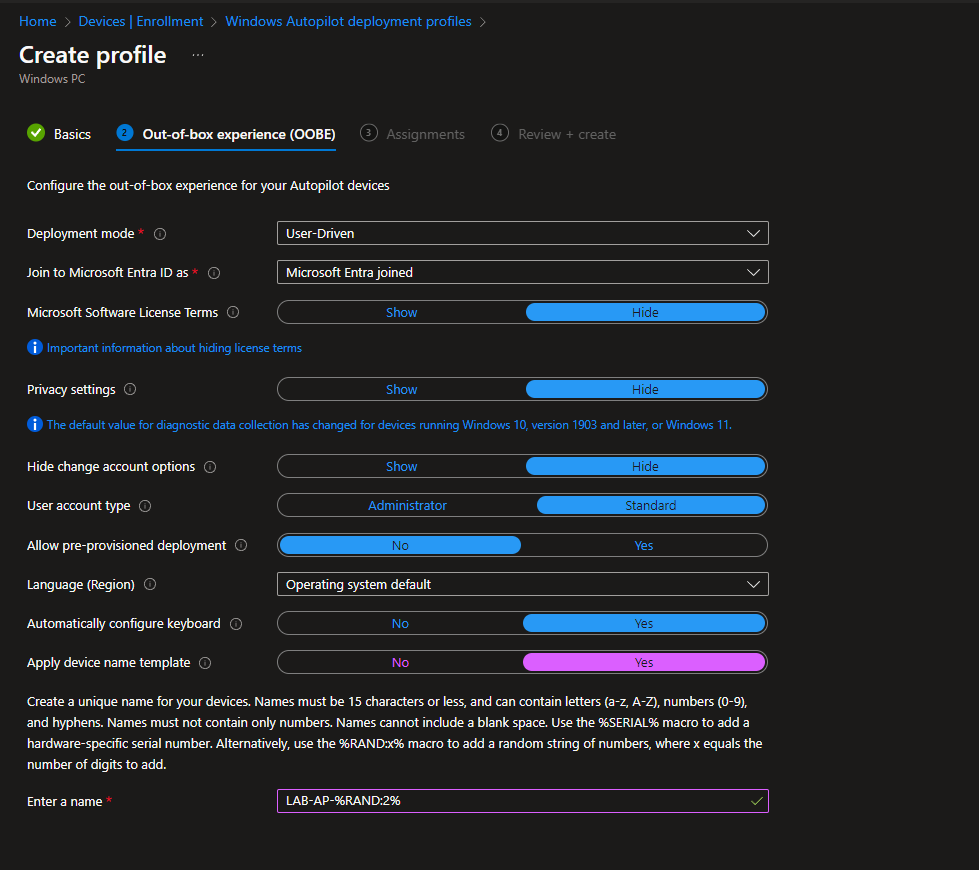Image resolution: width=979 pixels, height=870 pixels.
Task: Click the step 3 circle for Assignments
Action: pos(368,132)
